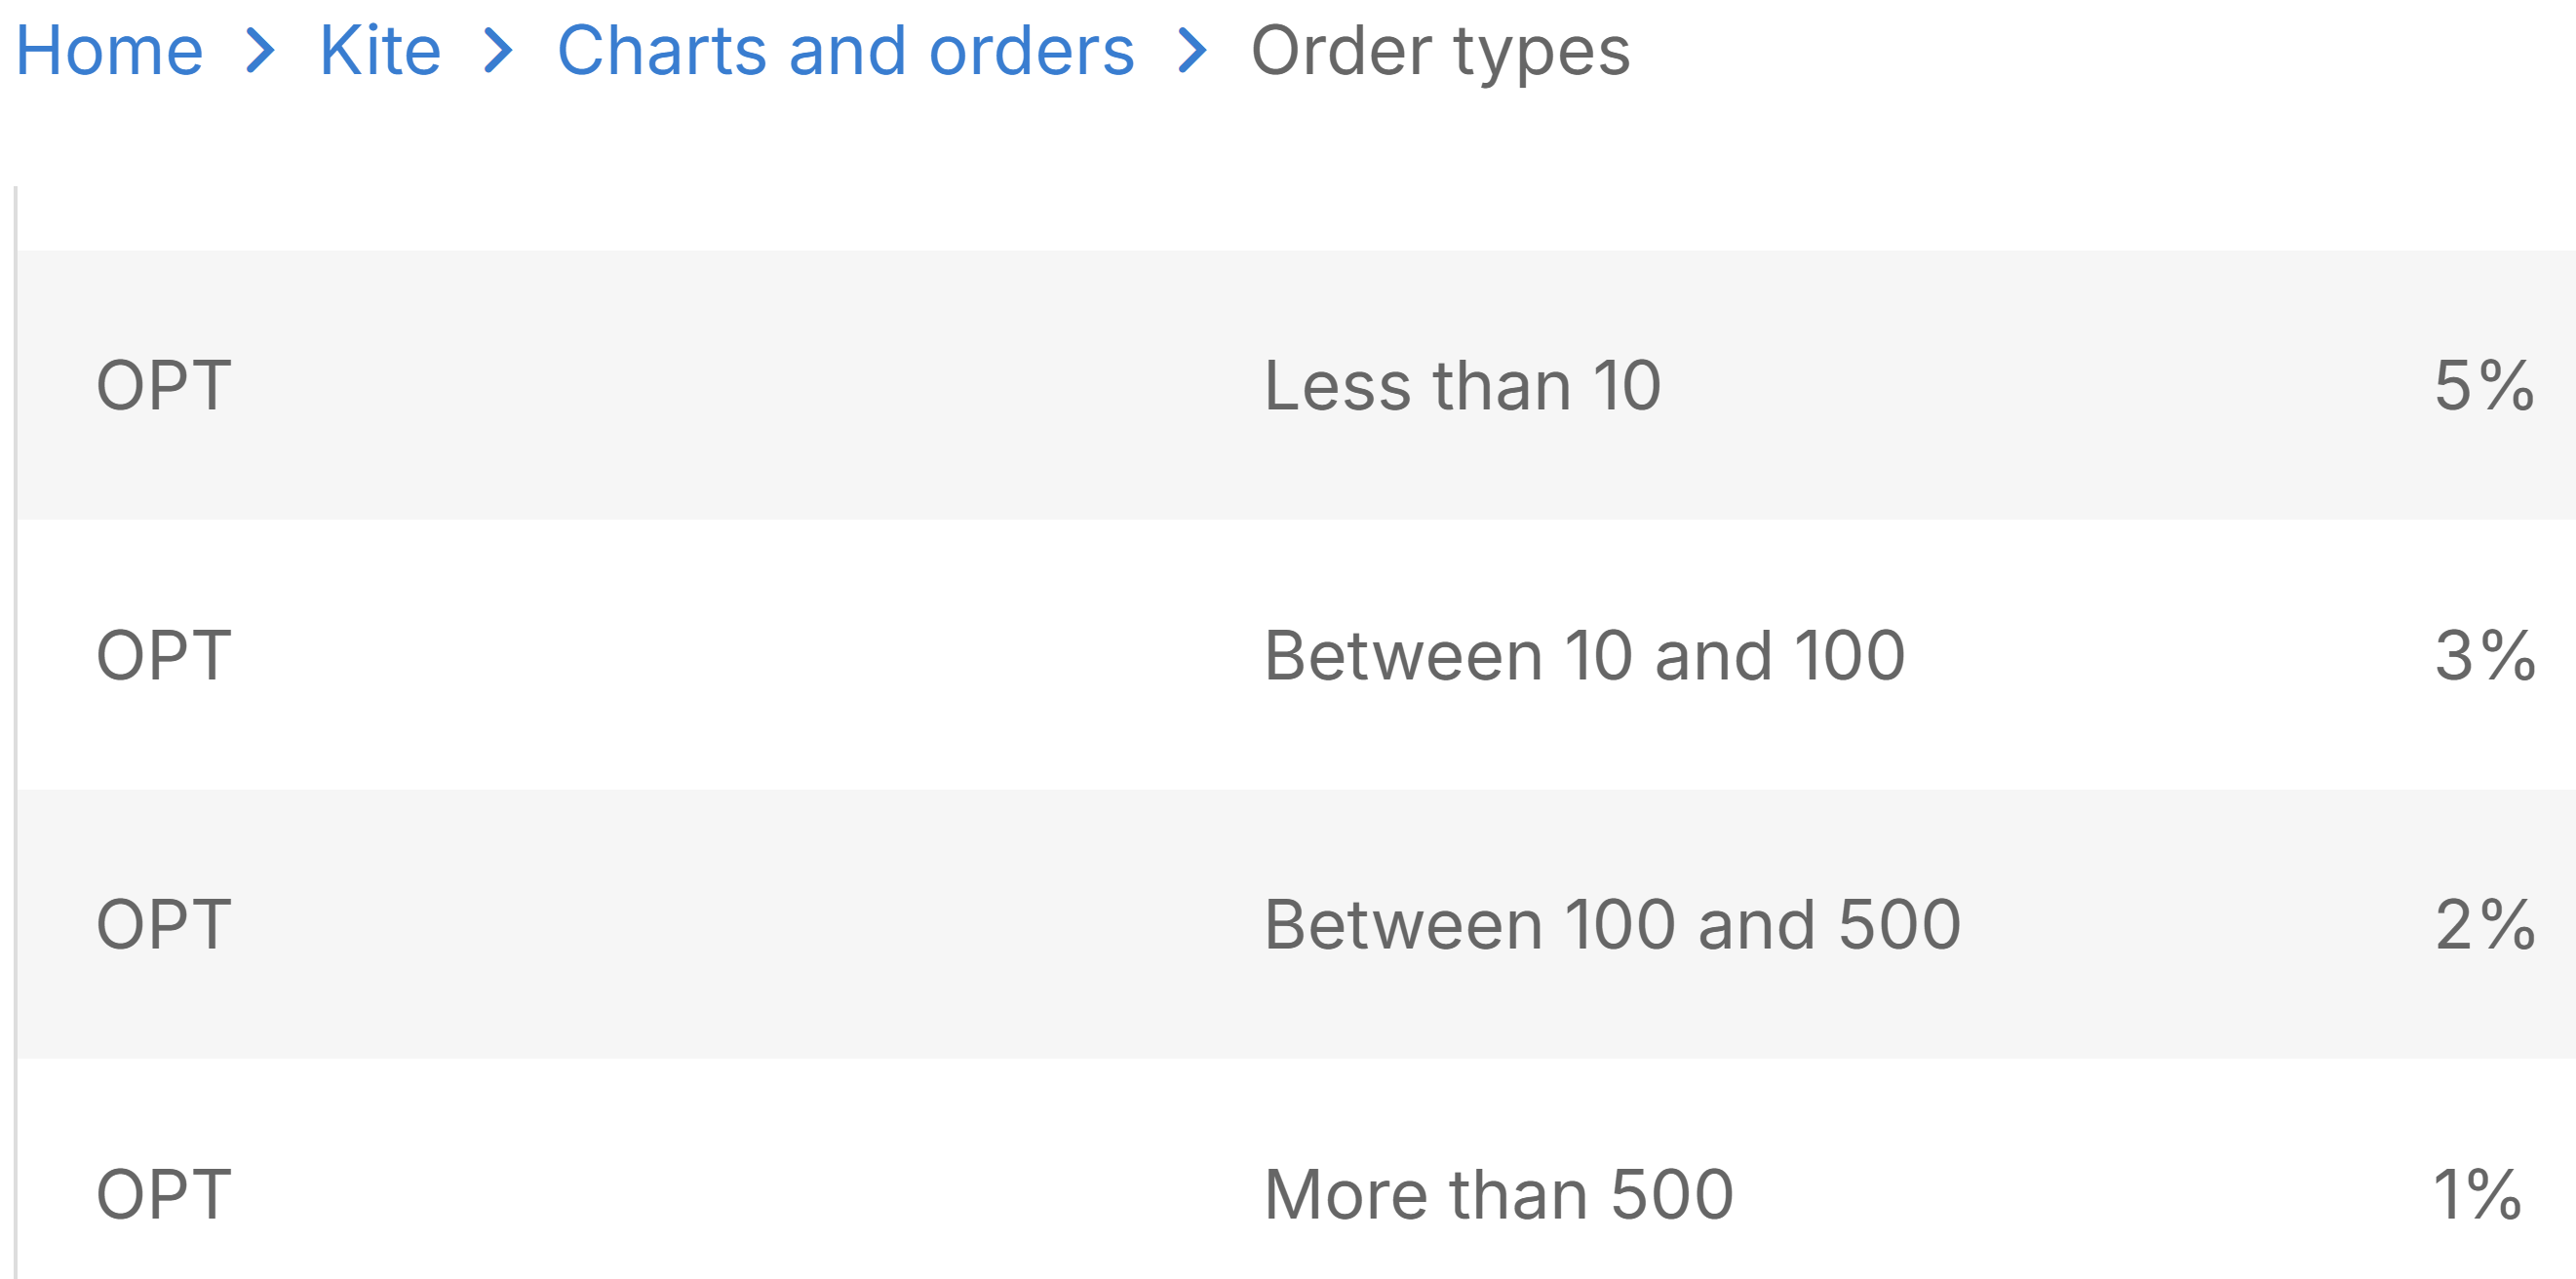Click the 5% value
2576x1279 pixels.
pos(2484,385)
